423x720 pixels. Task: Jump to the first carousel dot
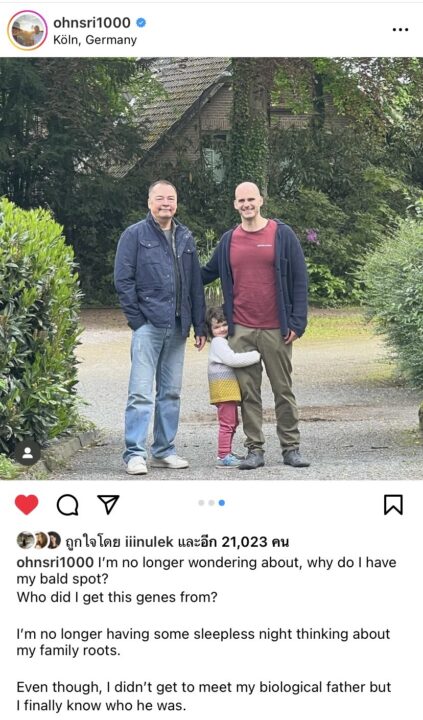[201, 503]
